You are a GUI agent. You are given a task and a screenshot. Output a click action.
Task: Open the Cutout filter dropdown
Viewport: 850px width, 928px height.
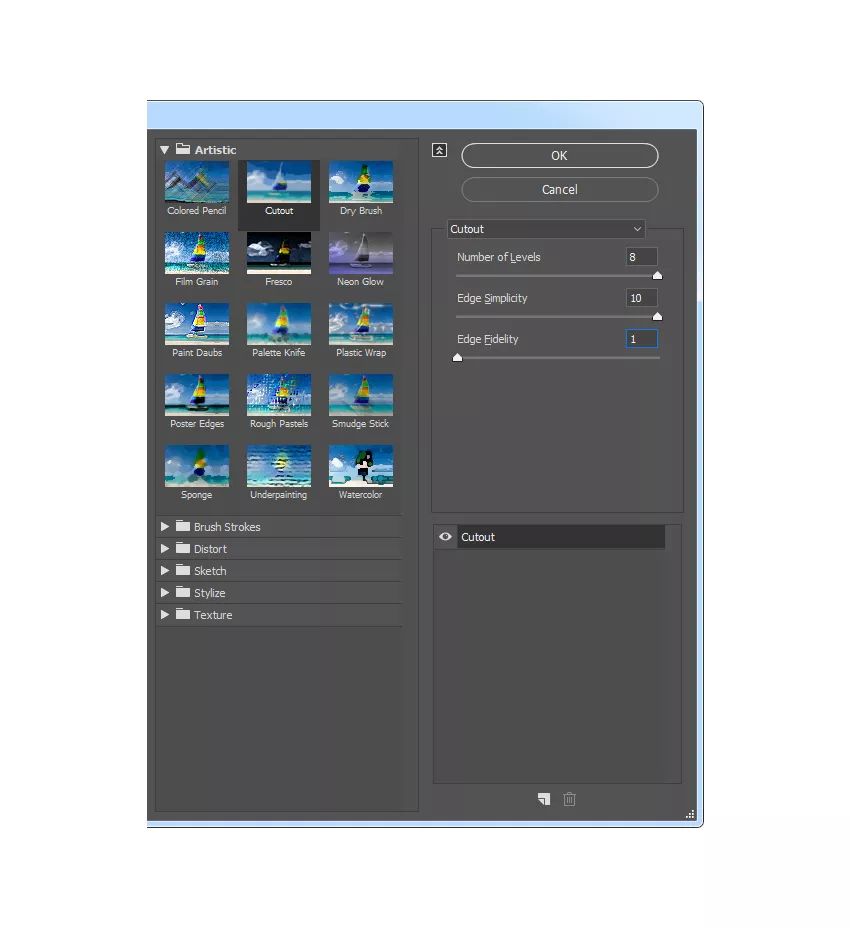point(546,229)
